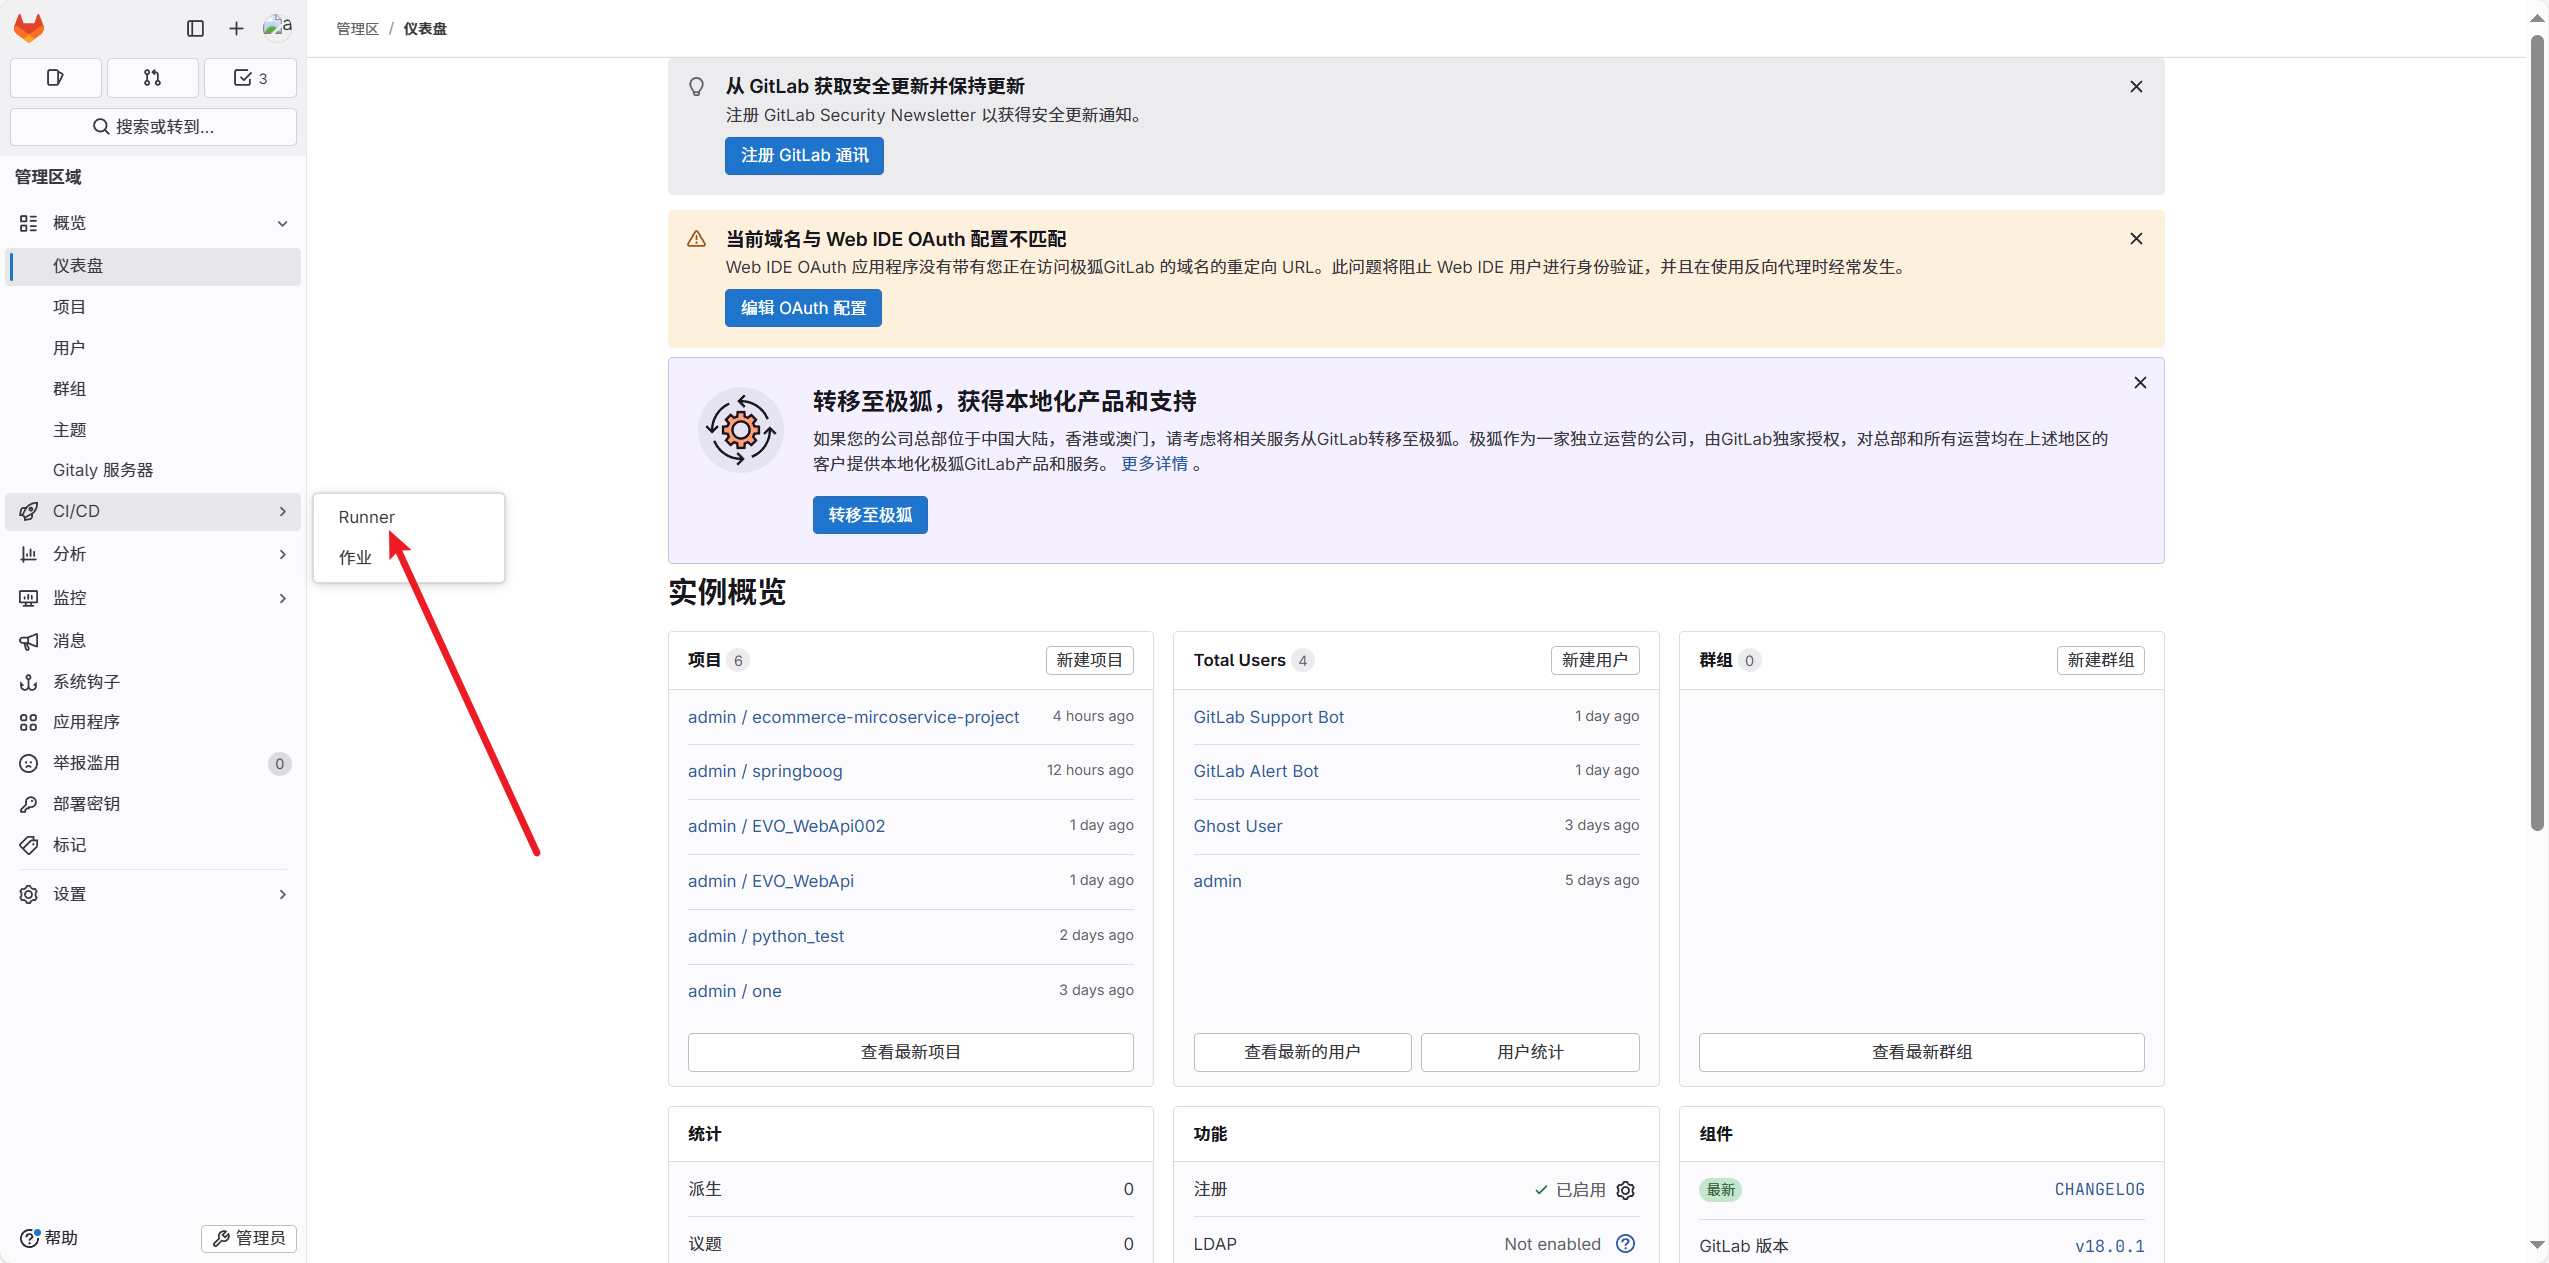
Task: Collapse the 概览 section in the sidebar
Action: [x=283, y=223]
